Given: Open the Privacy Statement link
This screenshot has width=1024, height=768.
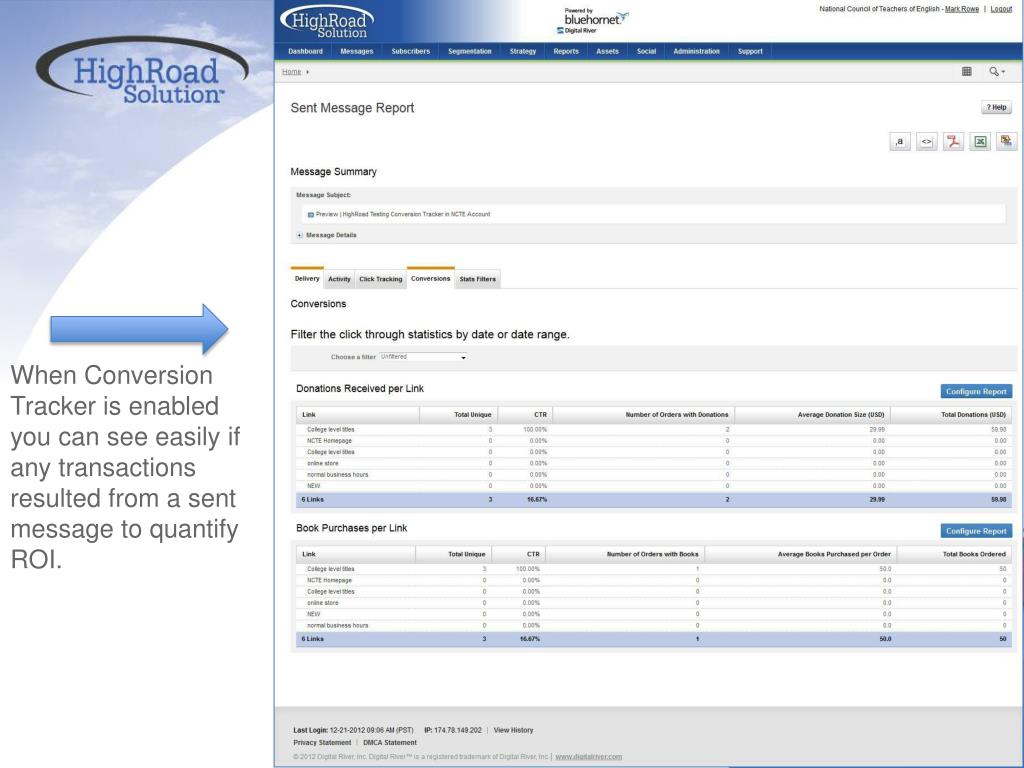Looking at the screenshot, I should (x=322, y=743).
